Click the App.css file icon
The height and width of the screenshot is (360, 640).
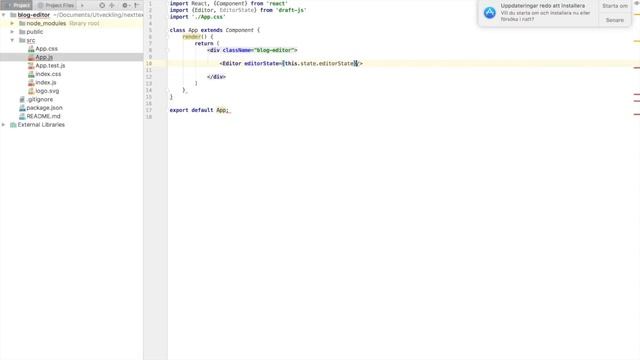[31, 49]
